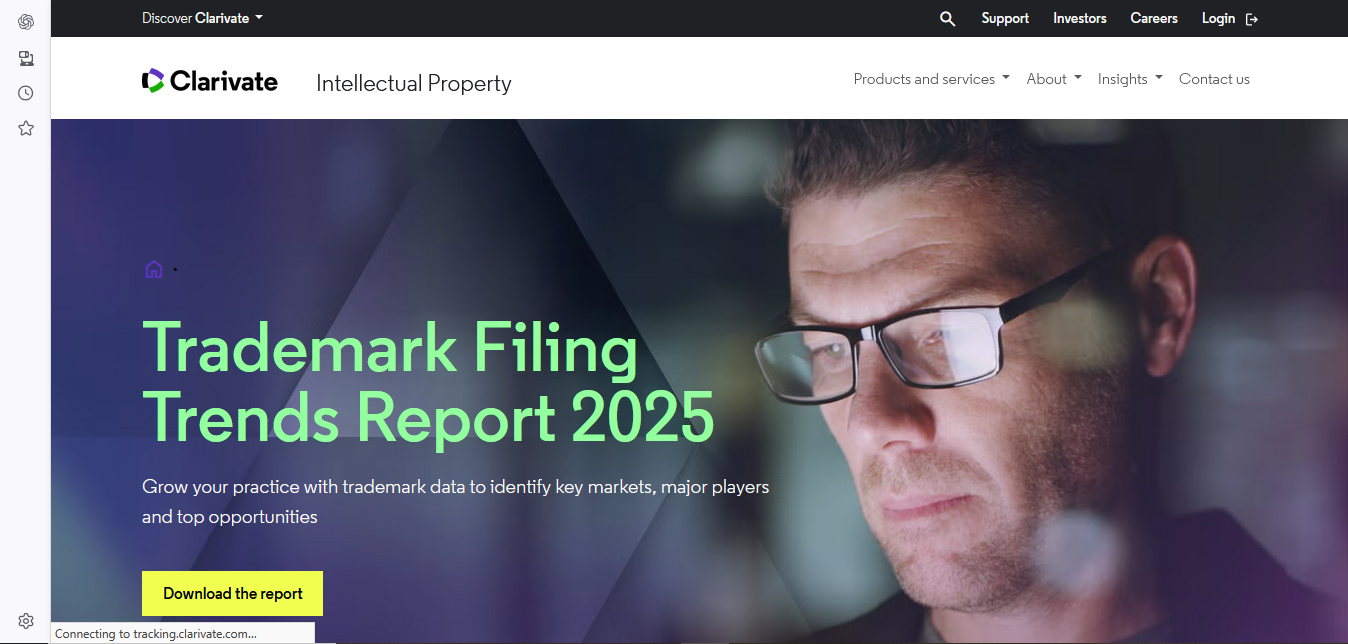Open the history clock icon
This screenshot has width=1348, height=644.
click(x=26, y=93)
